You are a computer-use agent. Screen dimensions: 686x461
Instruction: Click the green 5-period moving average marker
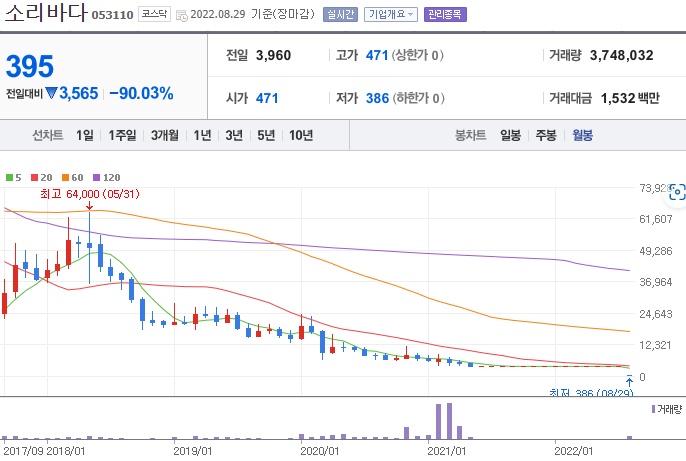coord(9,178)
